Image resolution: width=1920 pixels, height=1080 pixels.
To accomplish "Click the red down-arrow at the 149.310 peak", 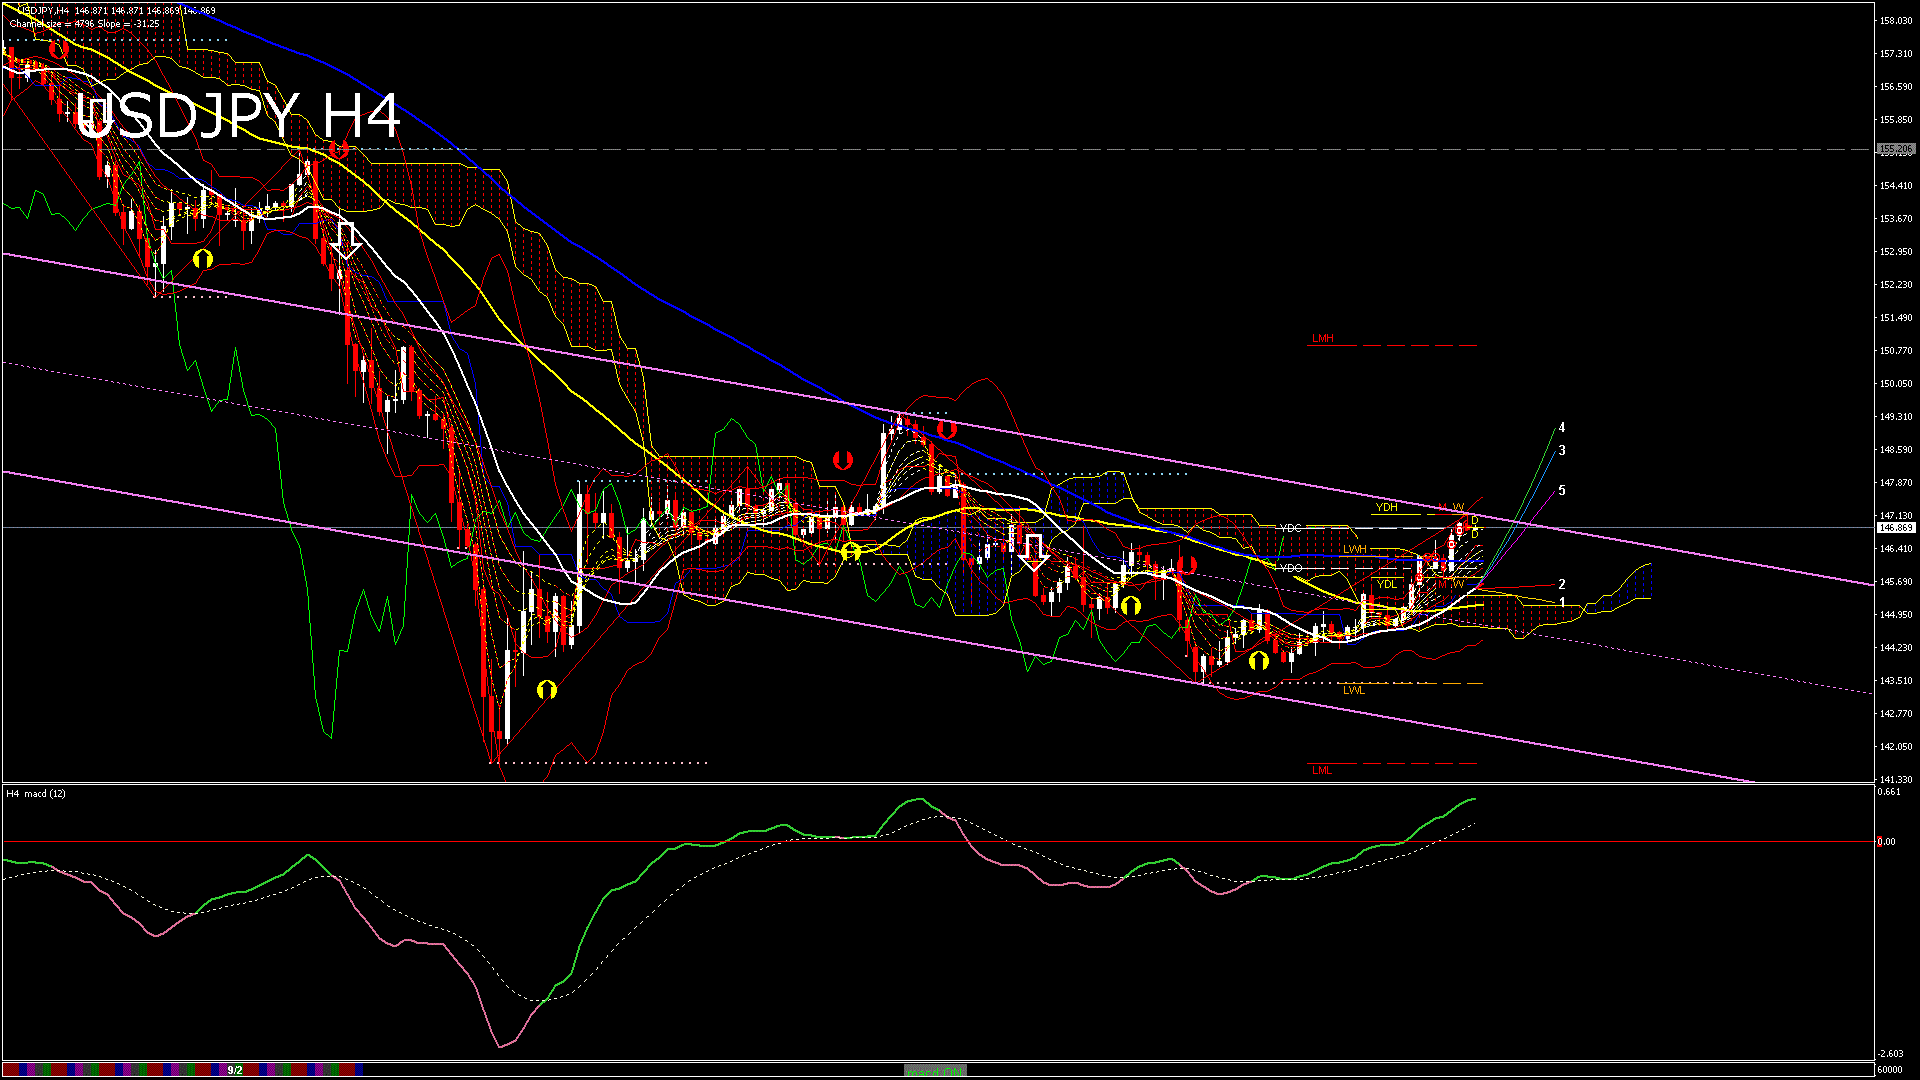I will pyautogui.click(x=947, y=430).
